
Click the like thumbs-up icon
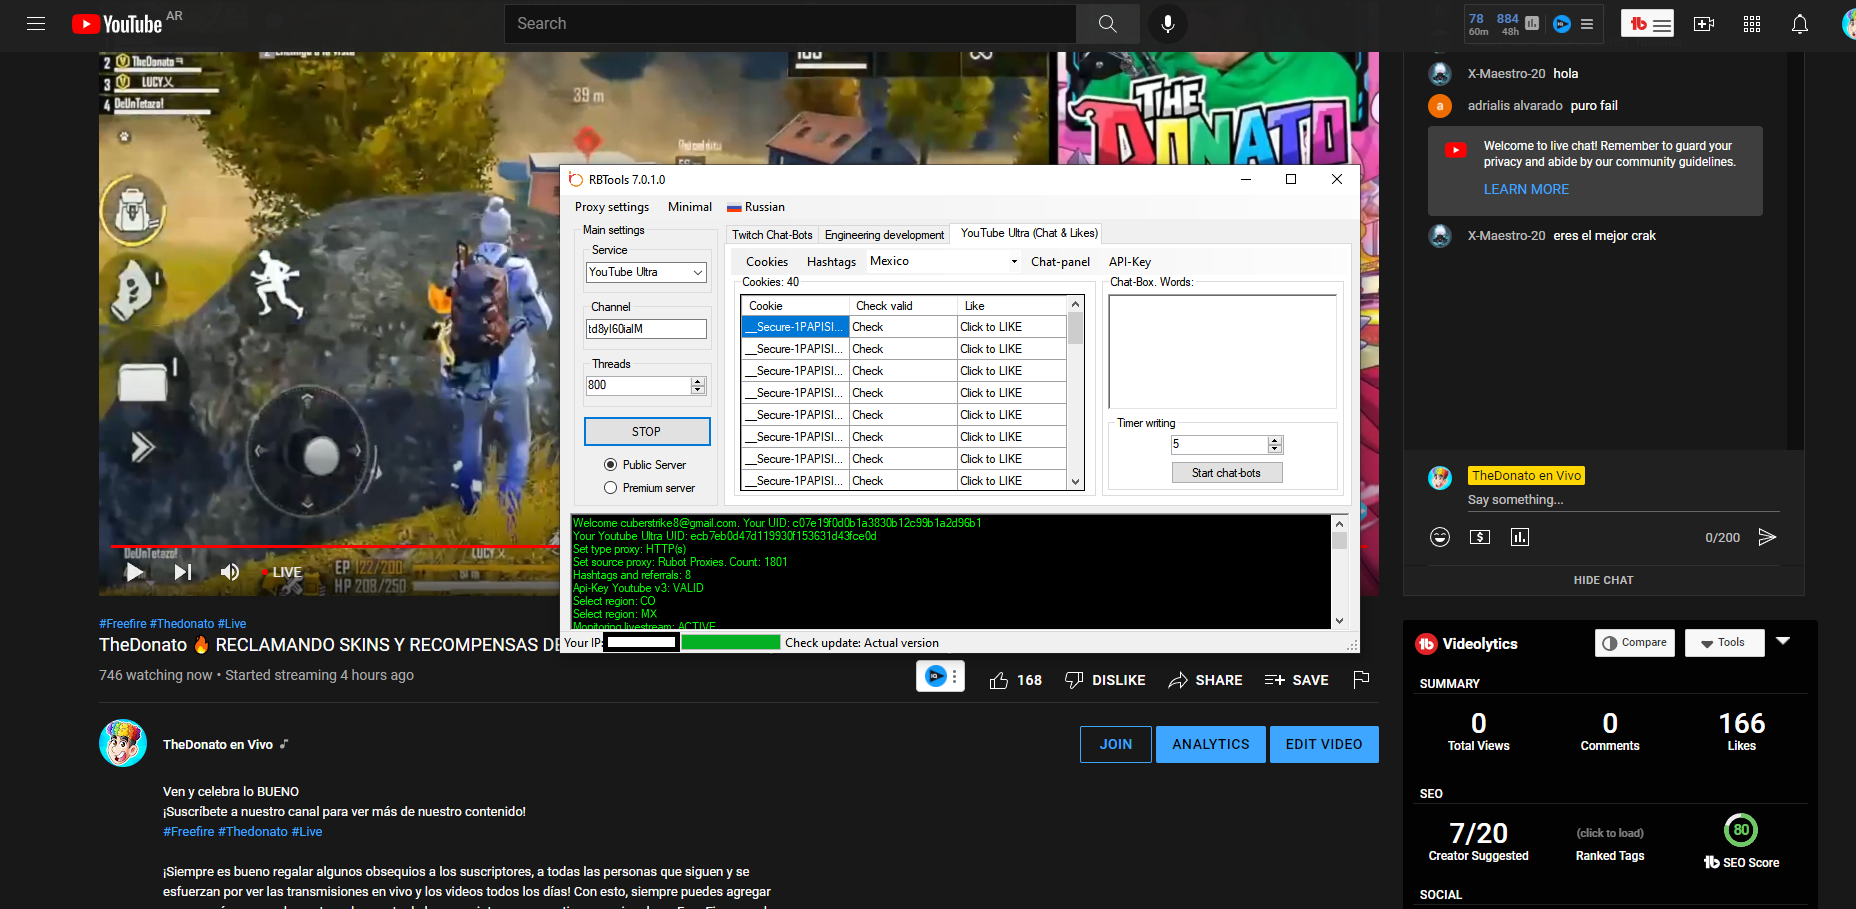[x=998, y=680]
